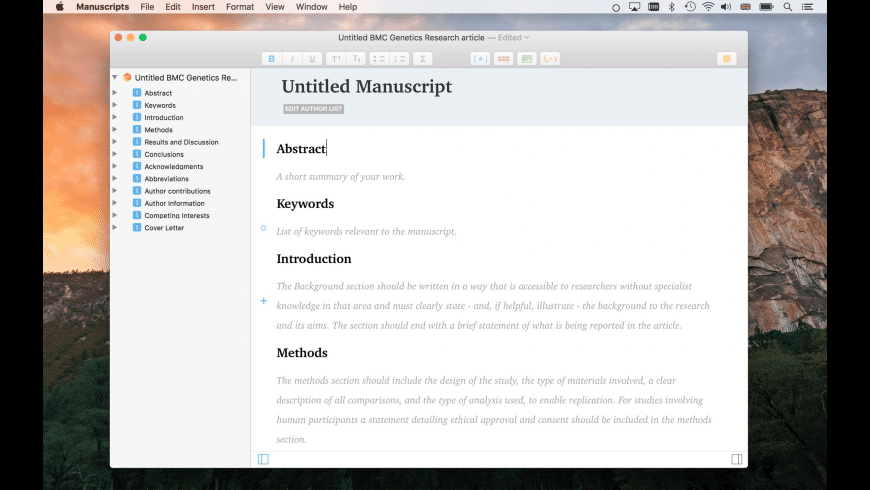This screenshot has width=870, height=490.
Task: Select Author contributions in the outline
Action: [178, 191]
